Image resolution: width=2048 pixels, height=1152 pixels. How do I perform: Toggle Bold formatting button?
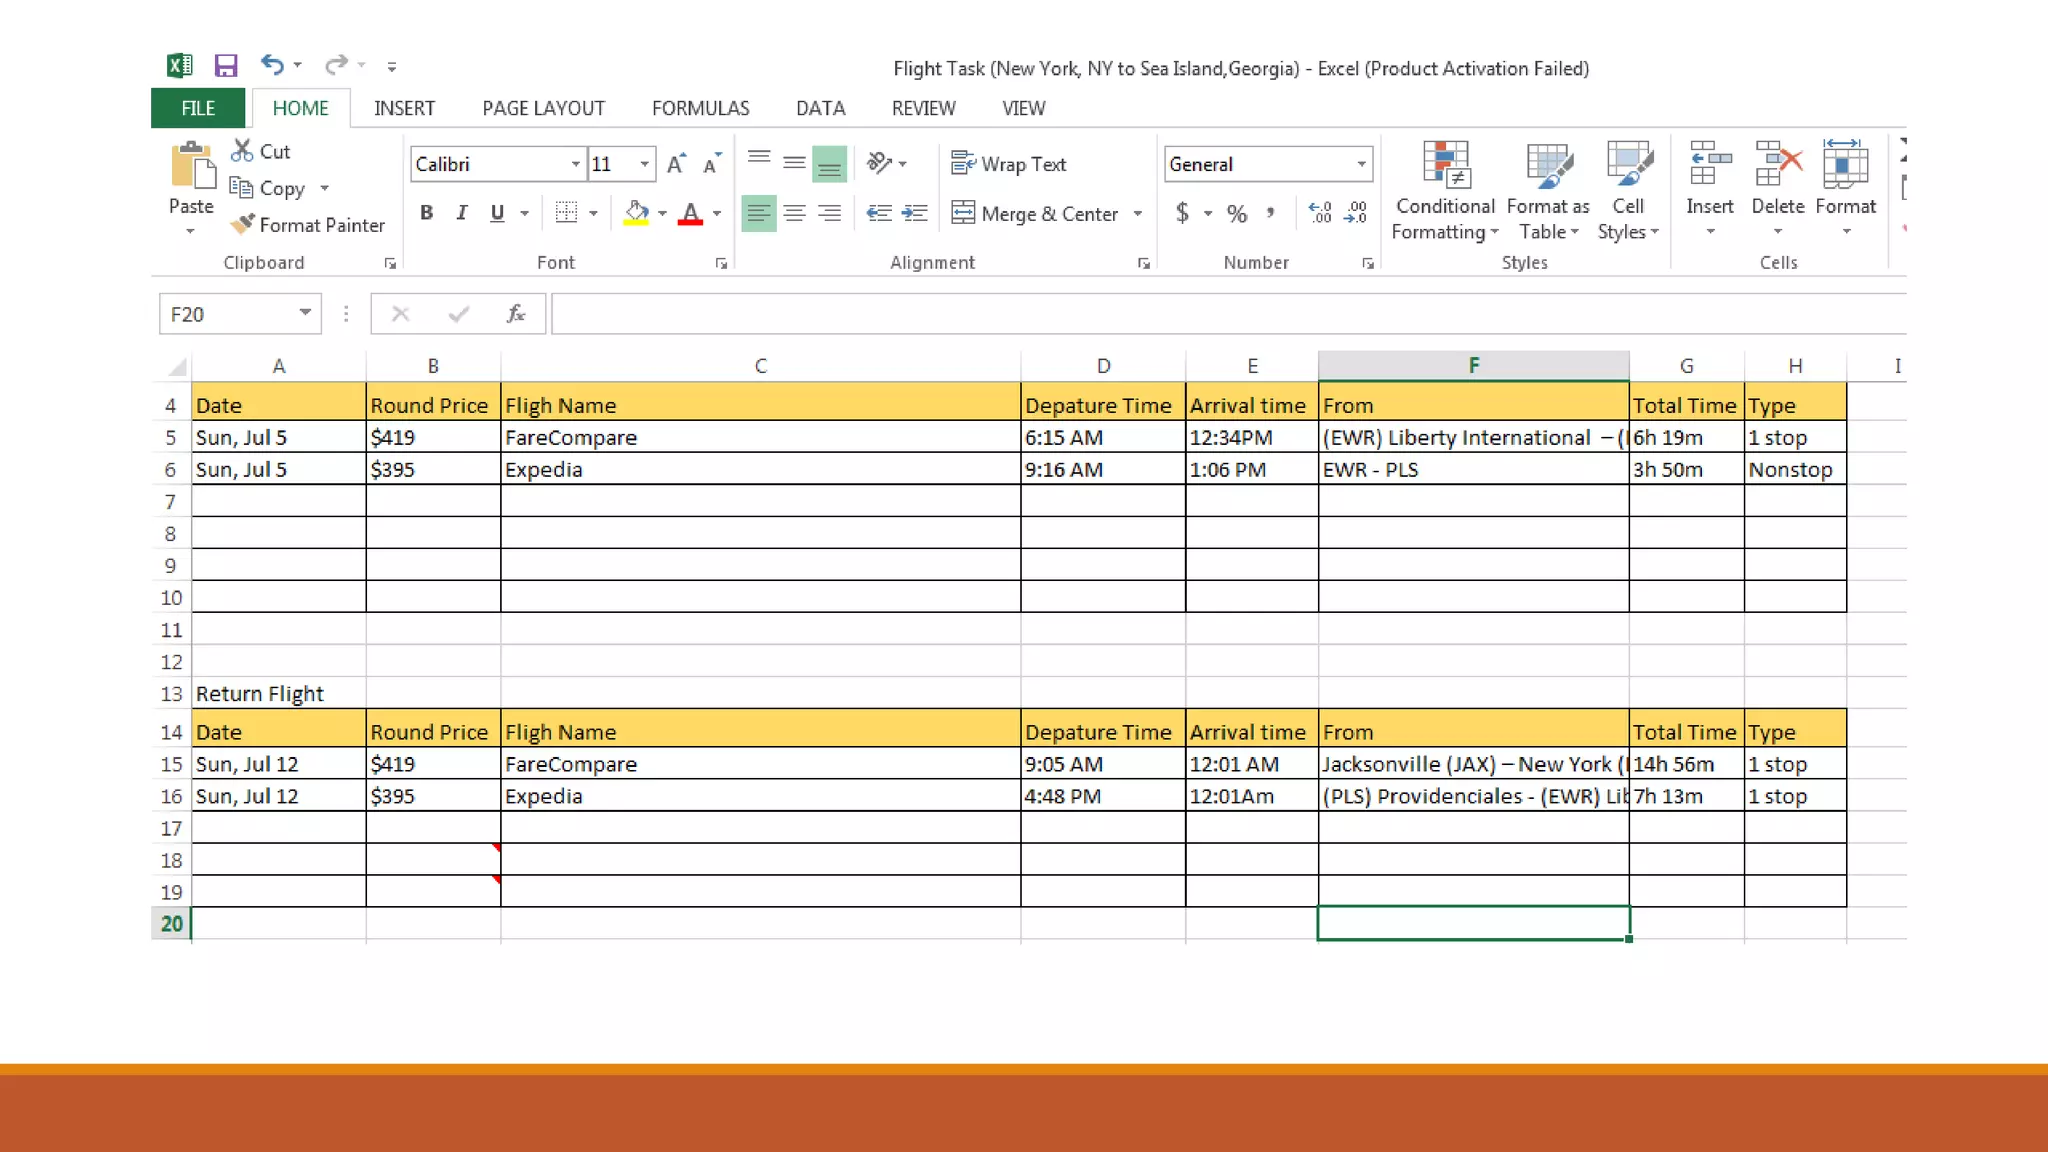coord(427,213)
